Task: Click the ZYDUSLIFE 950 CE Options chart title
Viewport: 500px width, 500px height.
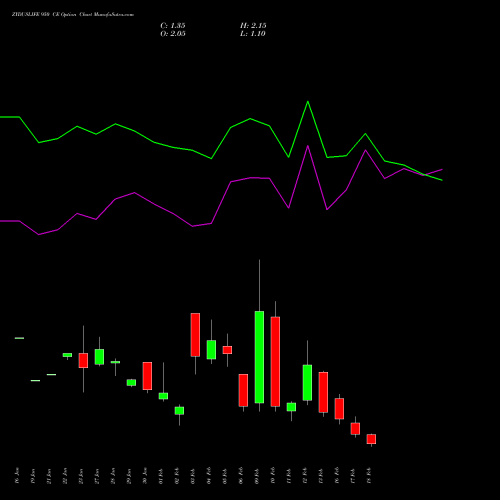Action: click(x=73, y=15)
